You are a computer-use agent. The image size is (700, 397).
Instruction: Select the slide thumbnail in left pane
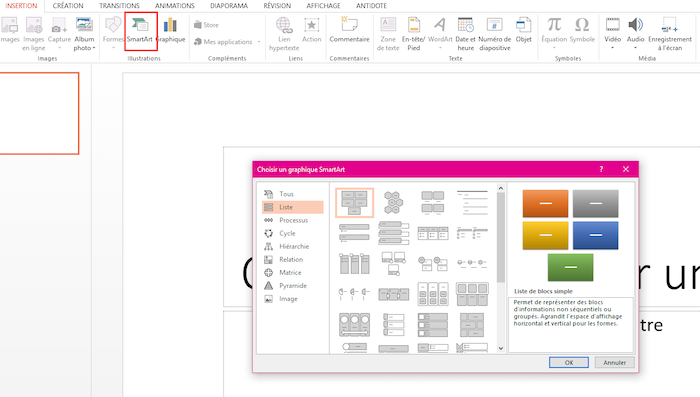pyautogui.click(x=39, y=113)
